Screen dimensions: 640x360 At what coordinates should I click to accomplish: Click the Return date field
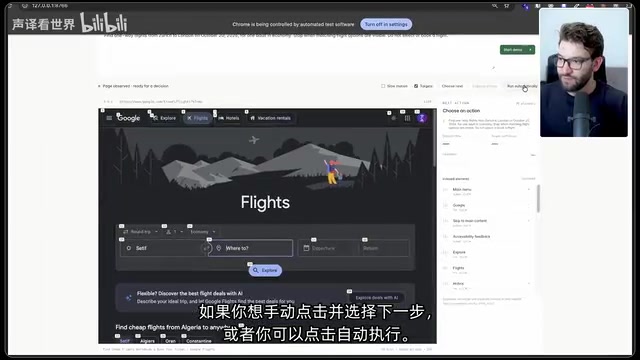(x=384, y=248)
